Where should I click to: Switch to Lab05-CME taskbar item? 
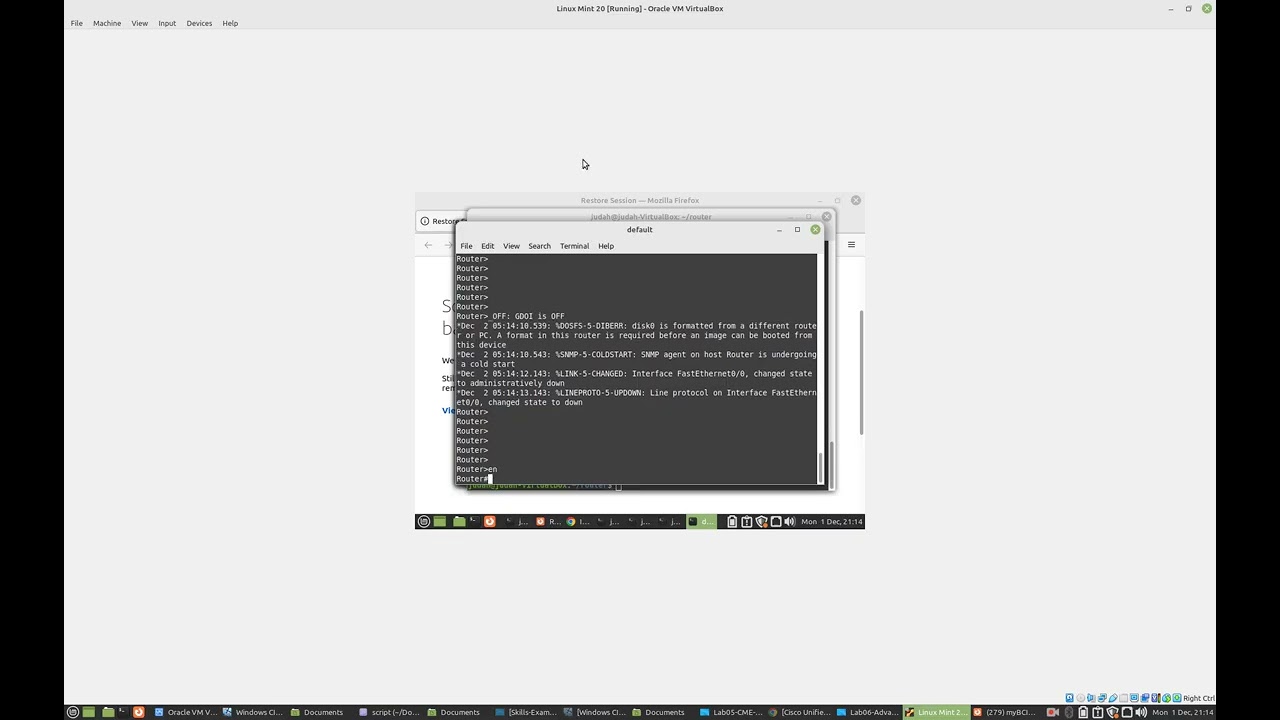pos(732,712)
